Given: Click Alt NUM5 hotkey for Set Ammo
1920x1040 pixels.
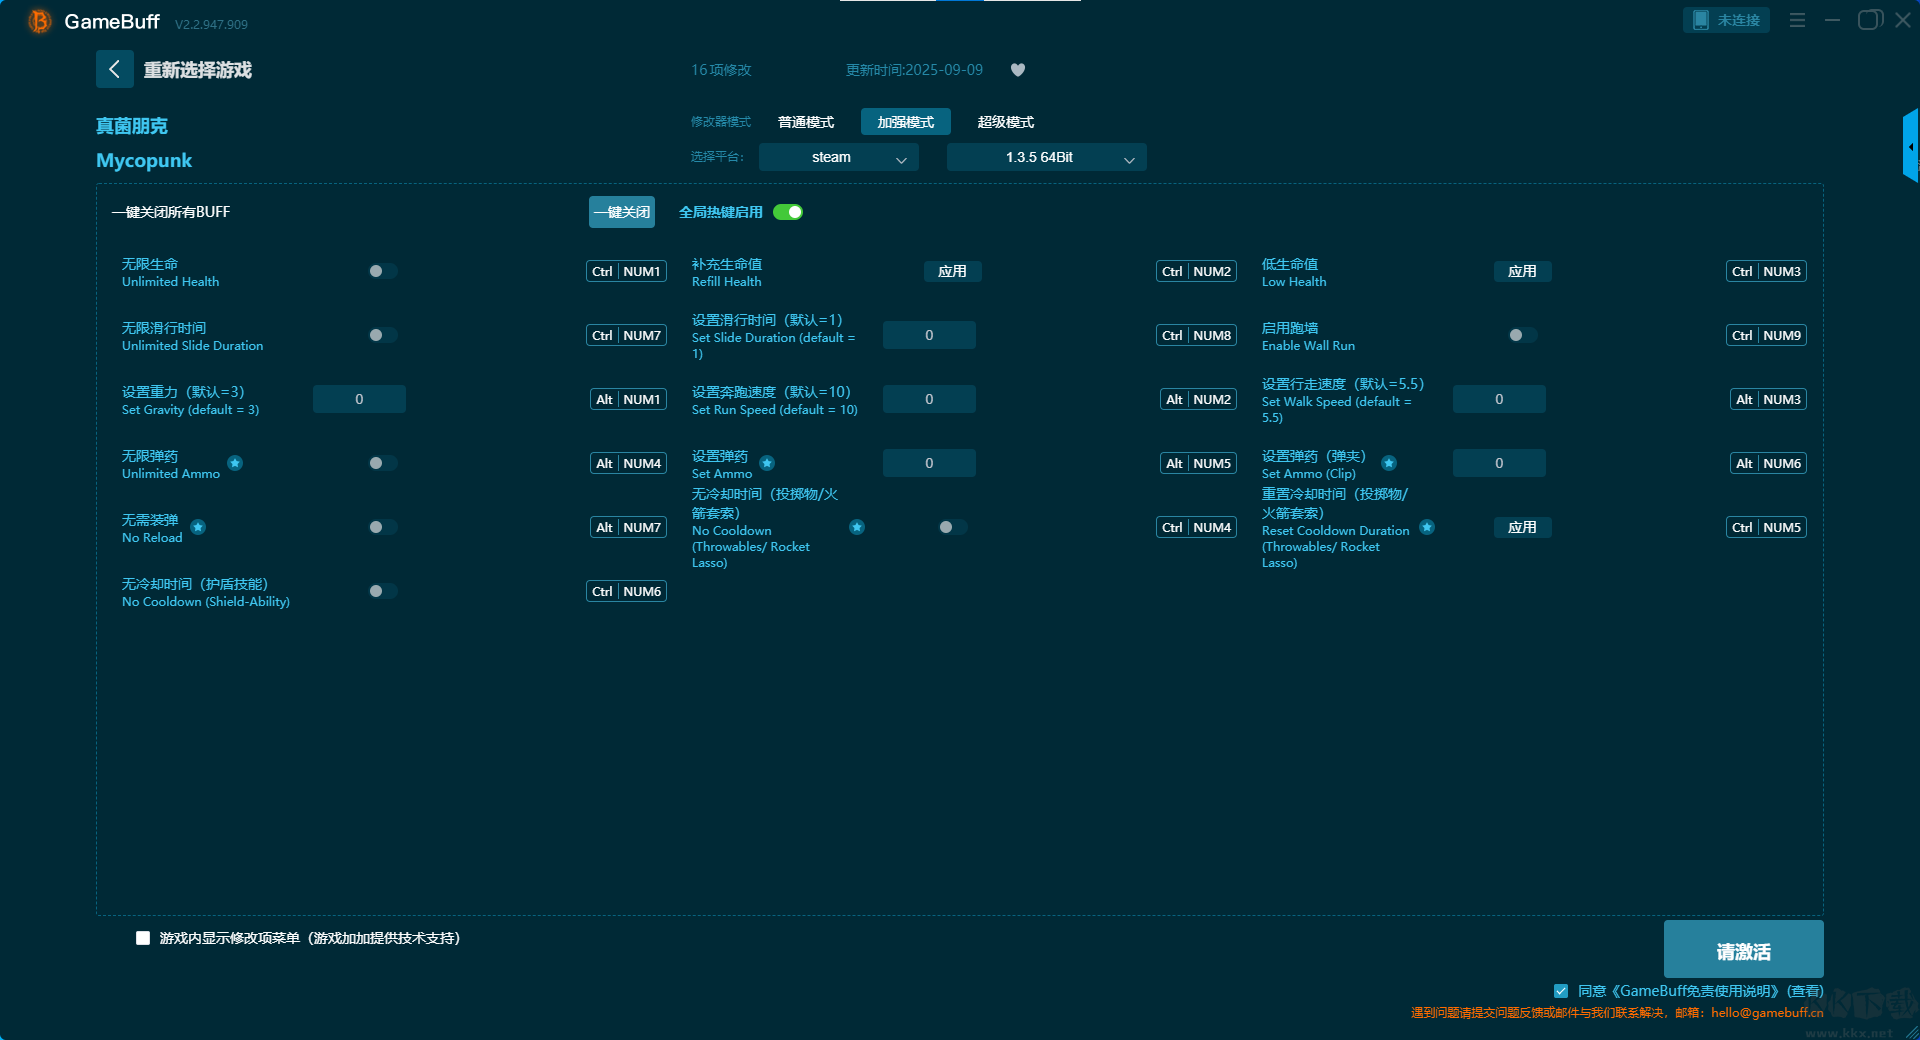Looking at the screenshot, I should (1198, 463).
